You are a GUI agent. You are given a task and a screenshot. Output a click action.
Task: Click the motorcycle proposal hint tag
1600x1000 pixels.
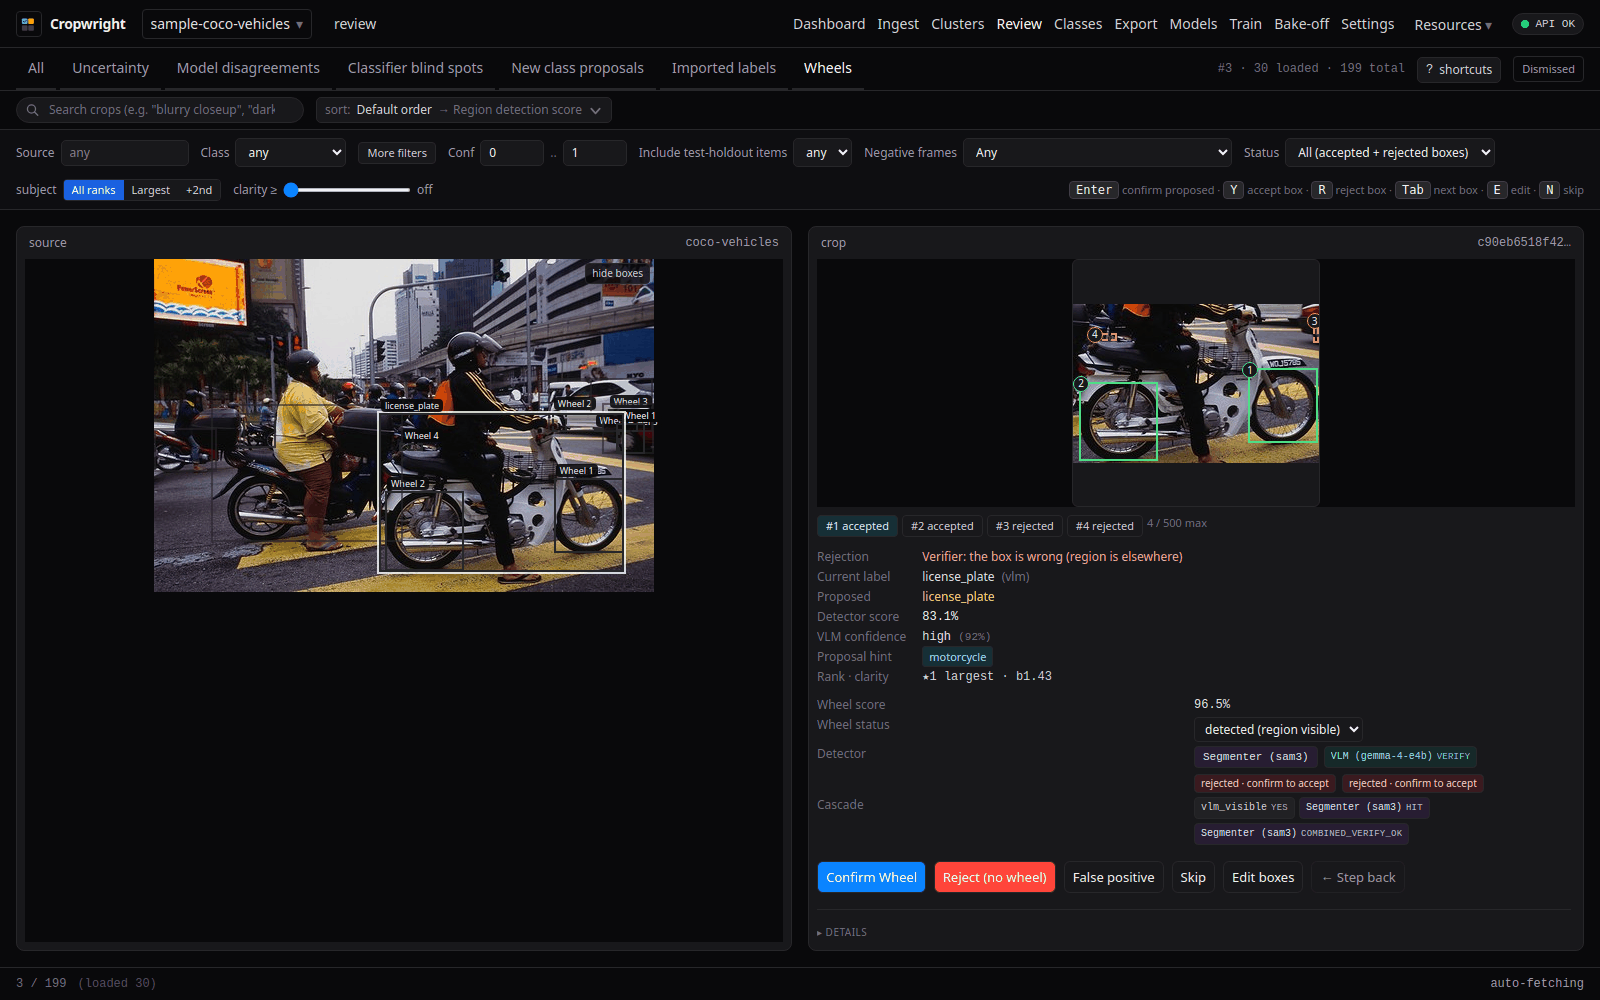click(957, 657)
